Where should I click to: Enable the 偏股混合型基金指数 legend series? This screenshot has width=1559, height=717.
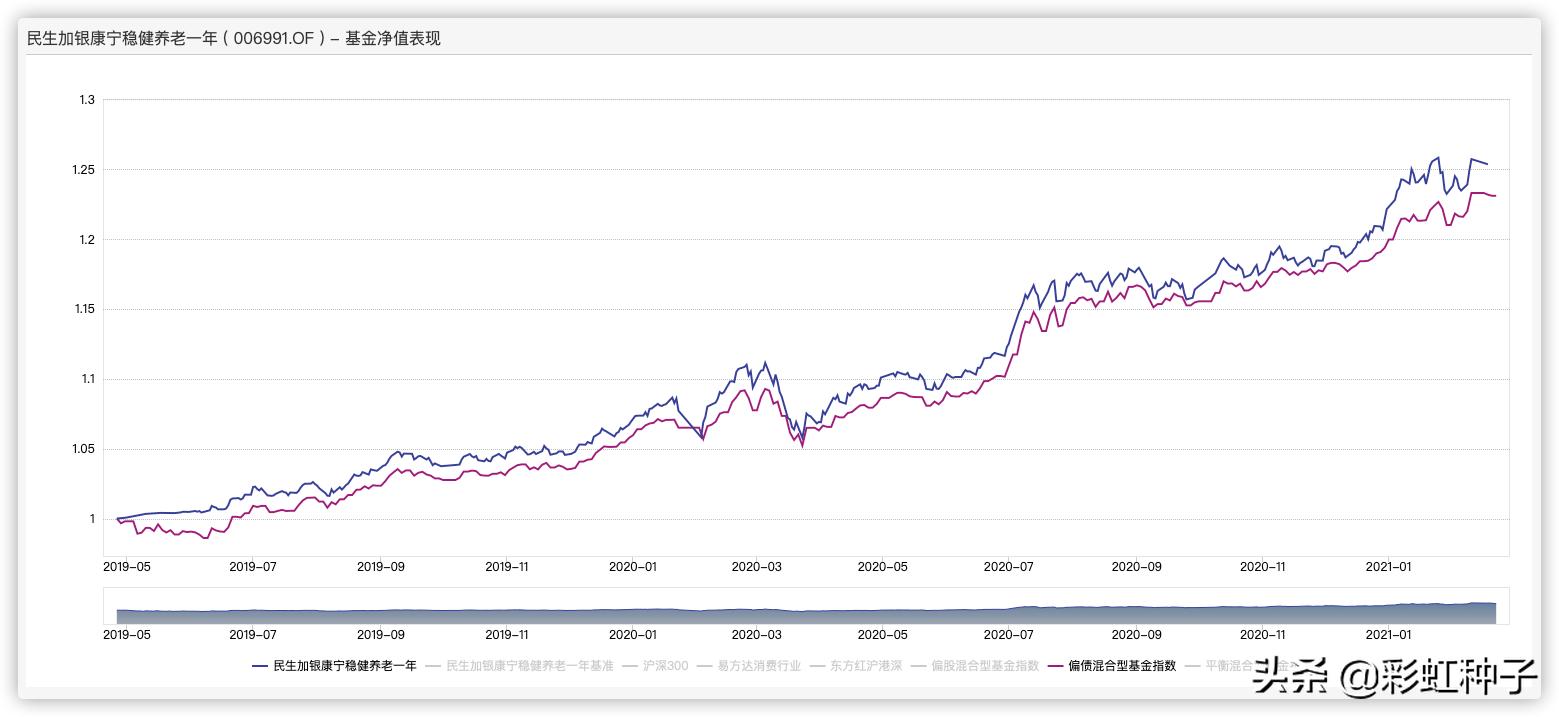pos(975,665)
